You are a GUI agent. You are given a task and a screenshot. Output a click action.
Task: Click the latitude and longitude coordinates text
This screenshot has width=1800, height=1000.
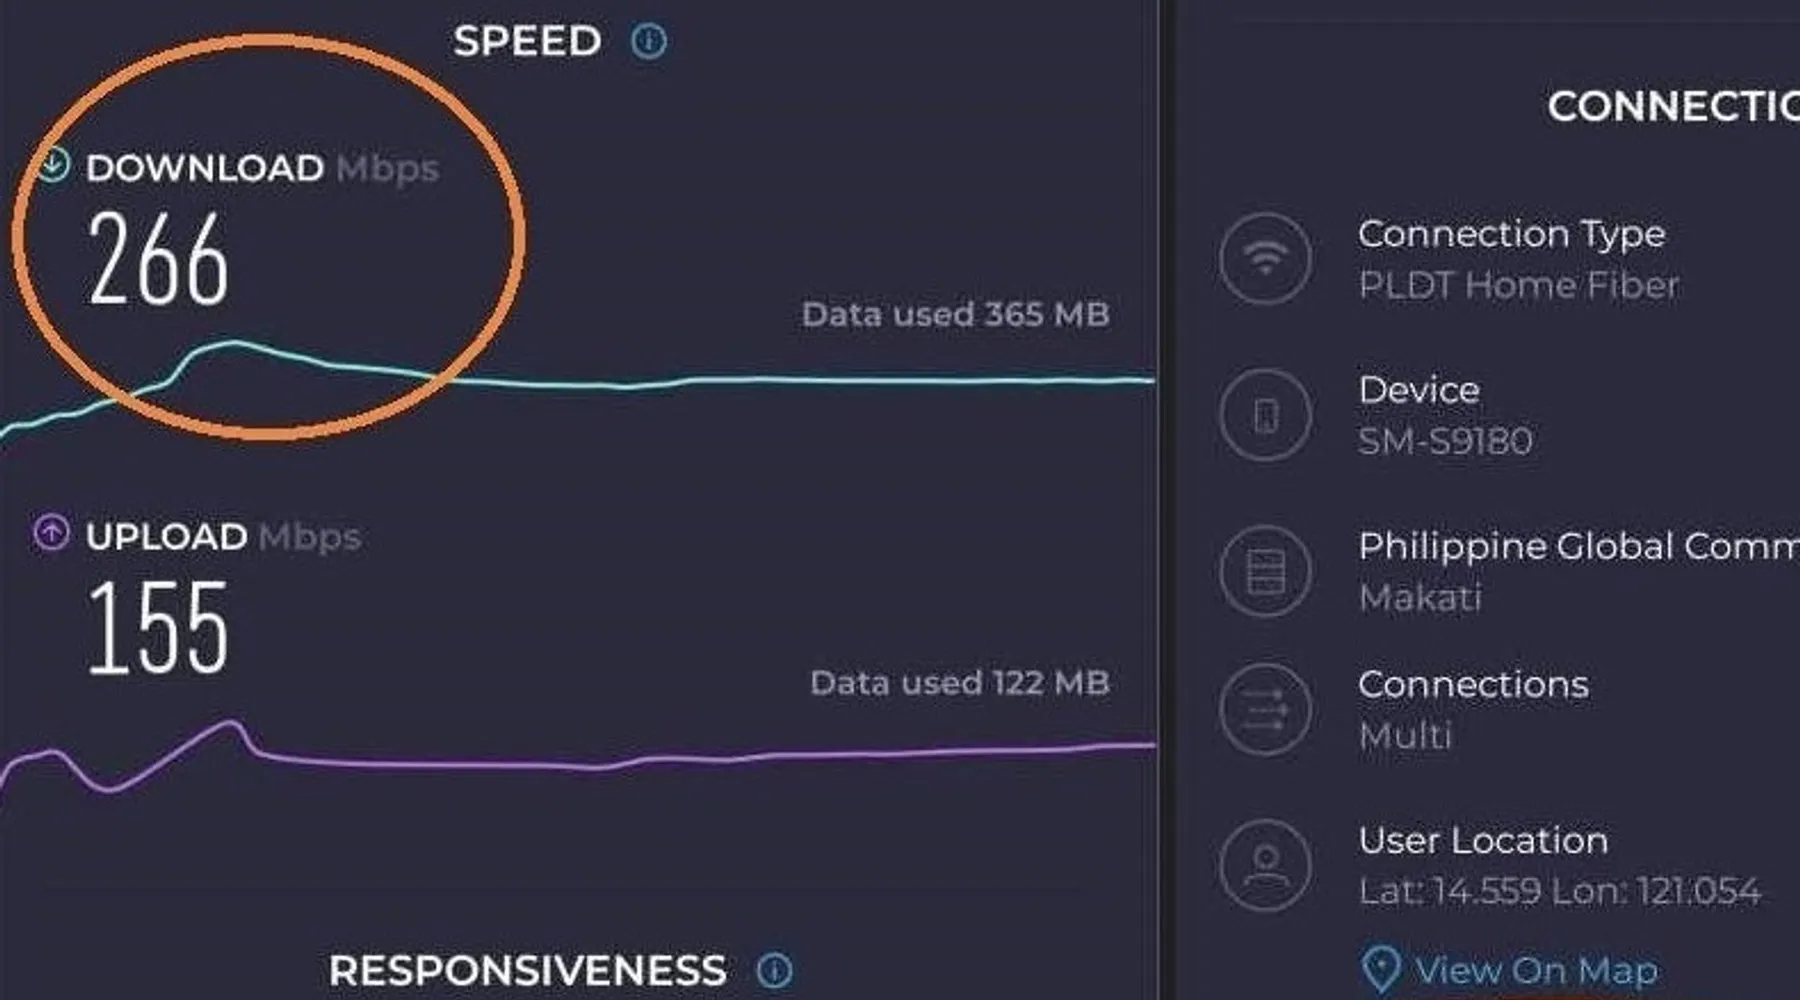[x=1559, y=890]
